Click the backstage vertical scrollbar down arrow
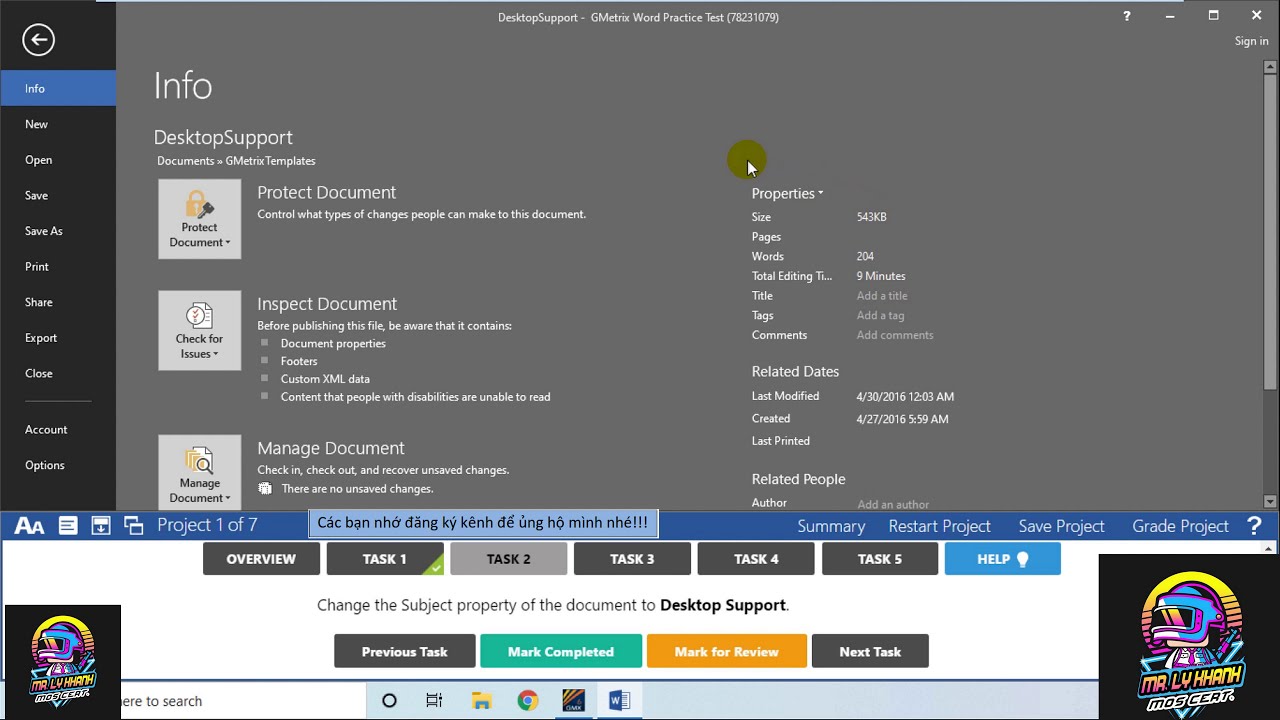Viewport: 1280px width, 720px height. tap(1270, 502)
